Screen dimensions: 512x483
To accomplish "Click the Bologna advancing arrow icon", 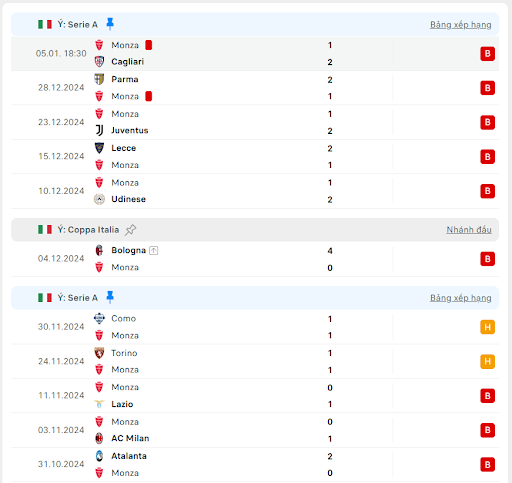I will point(153,250).
